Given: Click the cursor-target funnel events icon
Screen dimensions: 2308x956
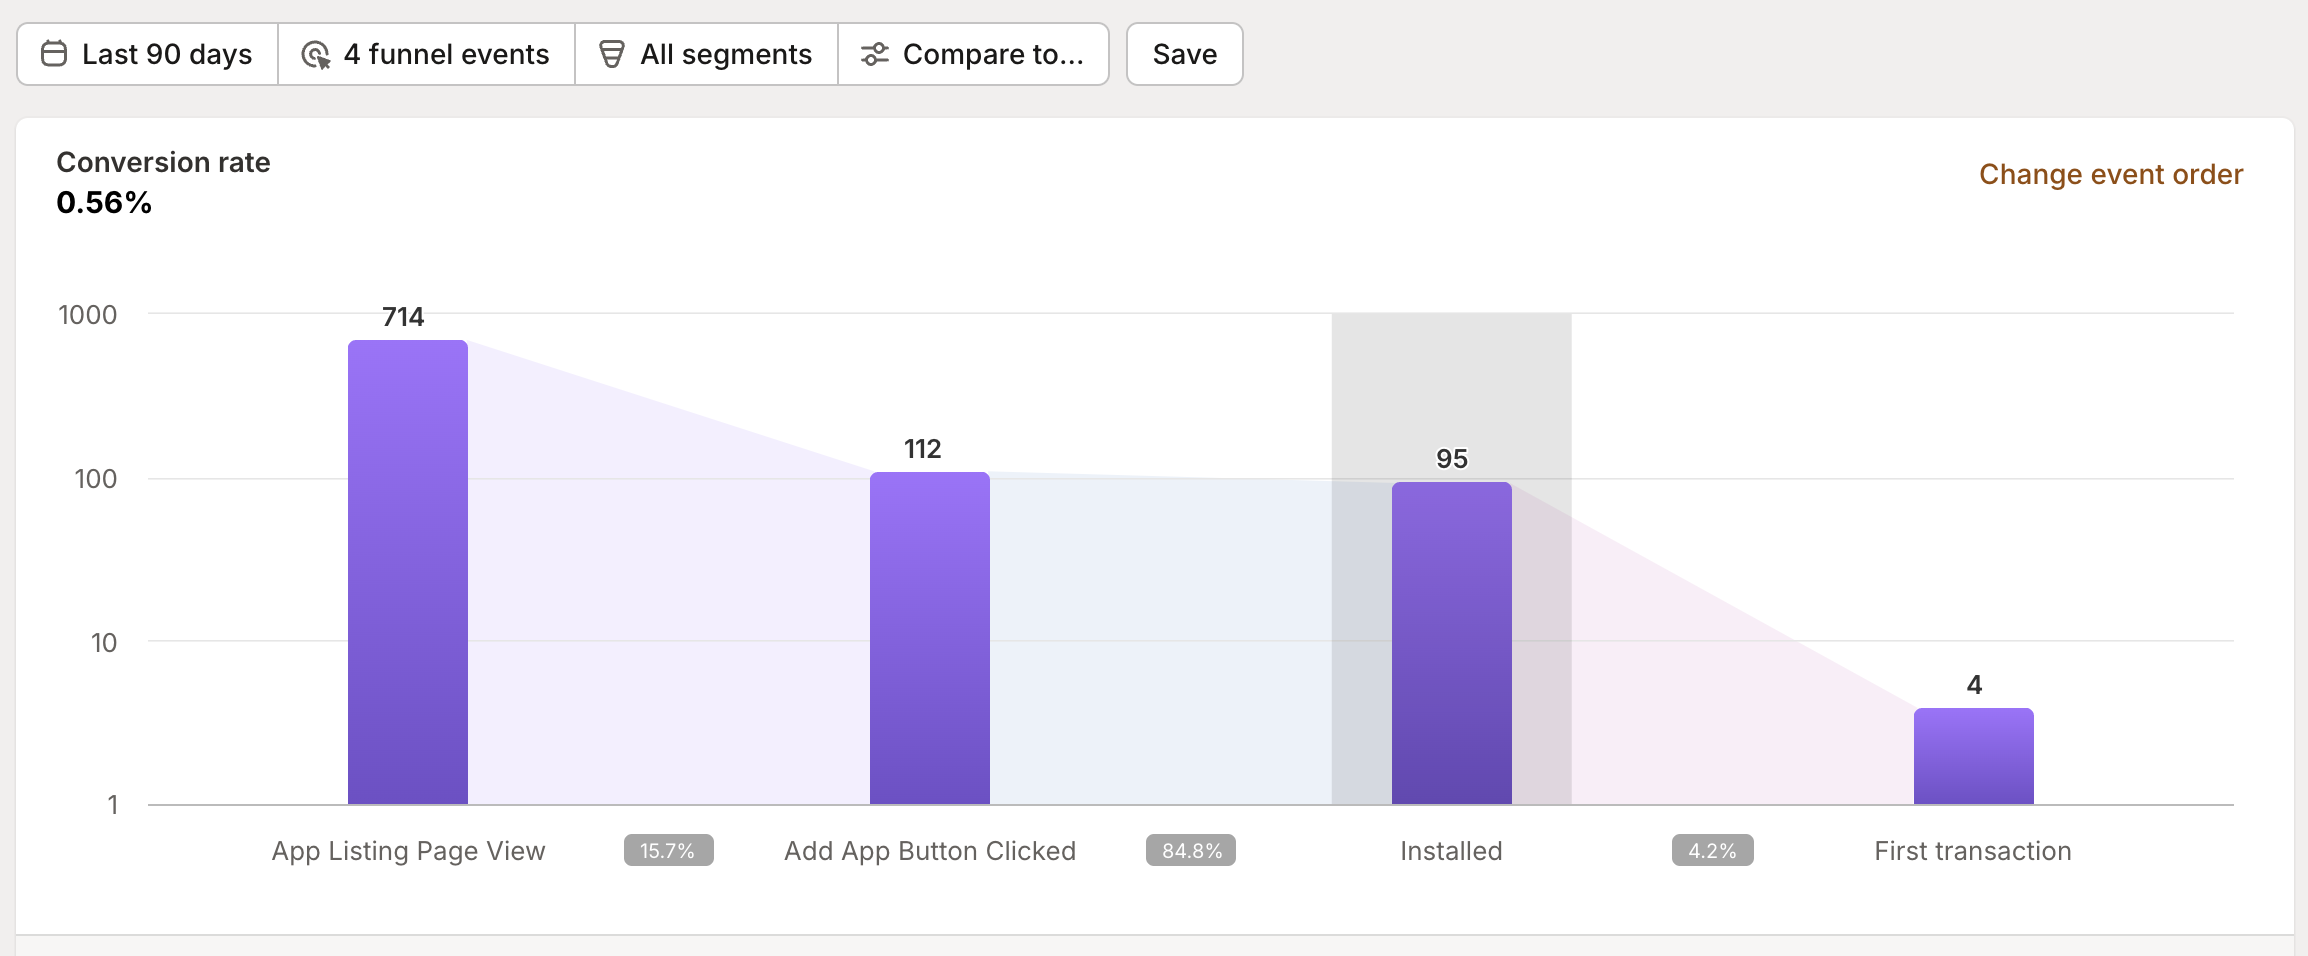Looking at the screenshot, I should [316, 54].
